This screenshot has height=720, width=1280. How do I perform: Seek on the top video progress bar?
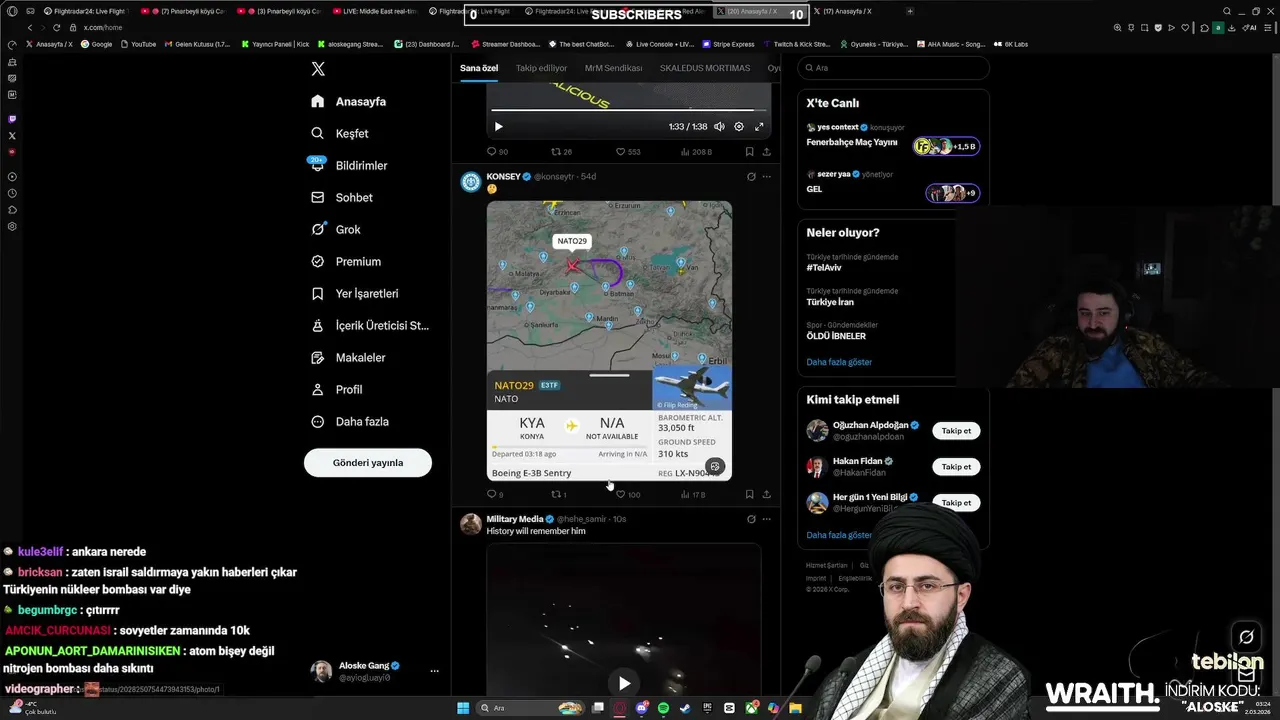(629, 110)
